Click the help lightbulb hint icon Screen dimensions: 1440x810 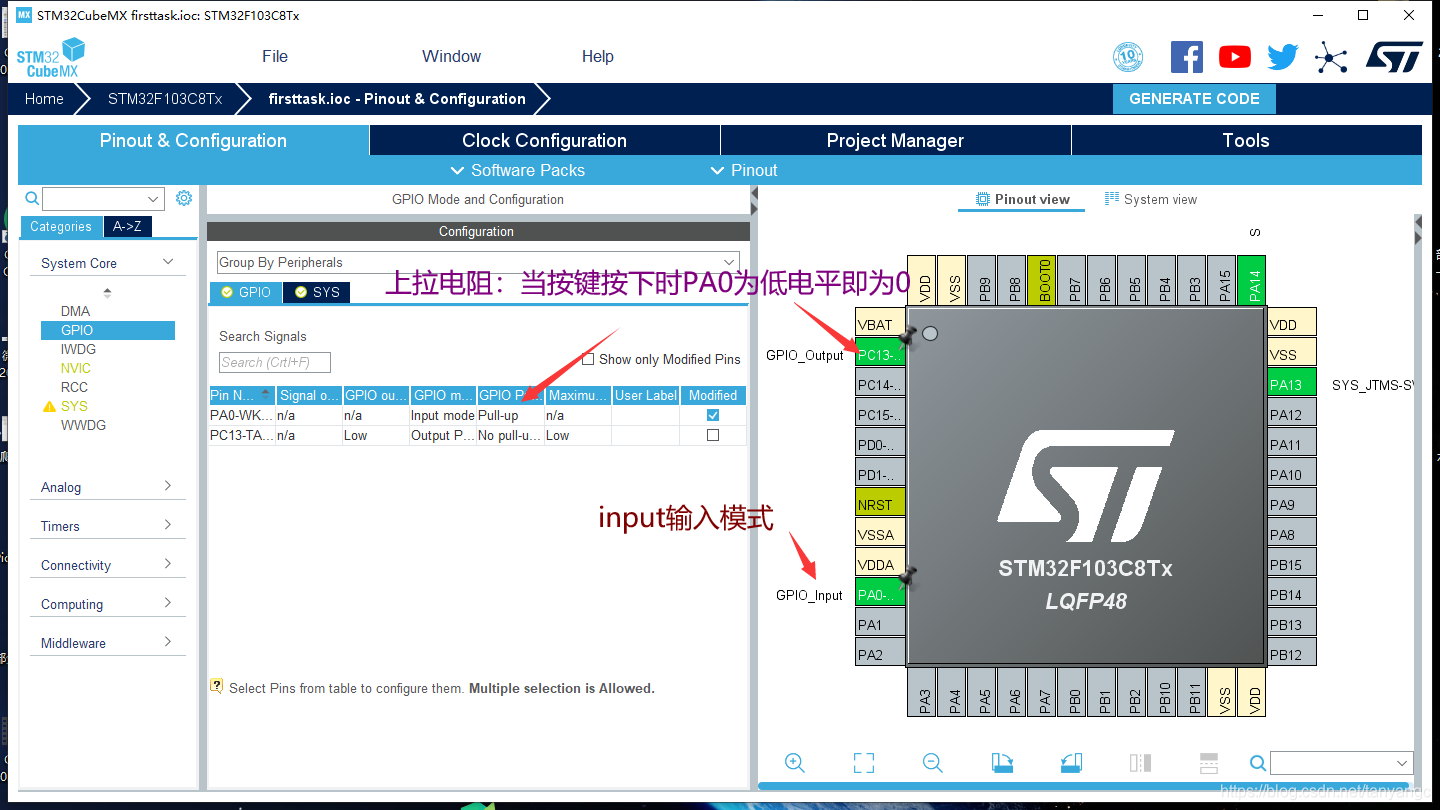[216, 686]
